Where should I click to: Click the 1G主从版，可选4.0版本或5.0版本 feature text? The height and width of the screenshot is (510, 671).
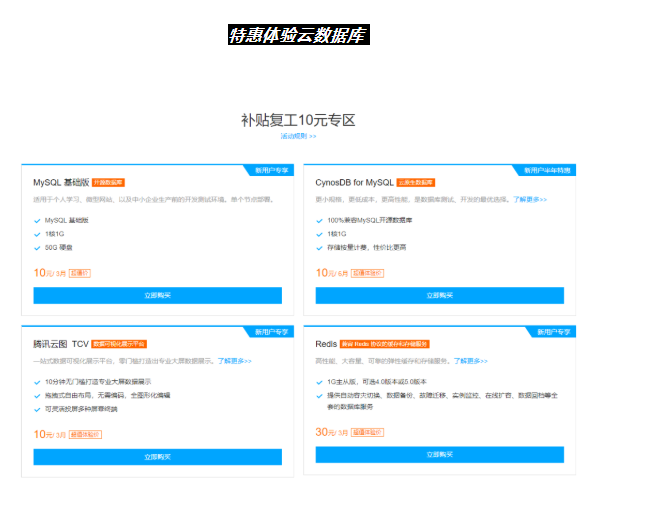coord(377,382)
